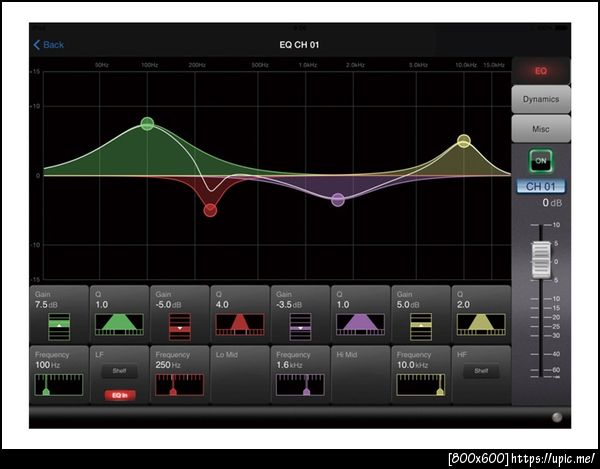Toggle the HF Shelf button
600x469 pixels.
(481, 371)
